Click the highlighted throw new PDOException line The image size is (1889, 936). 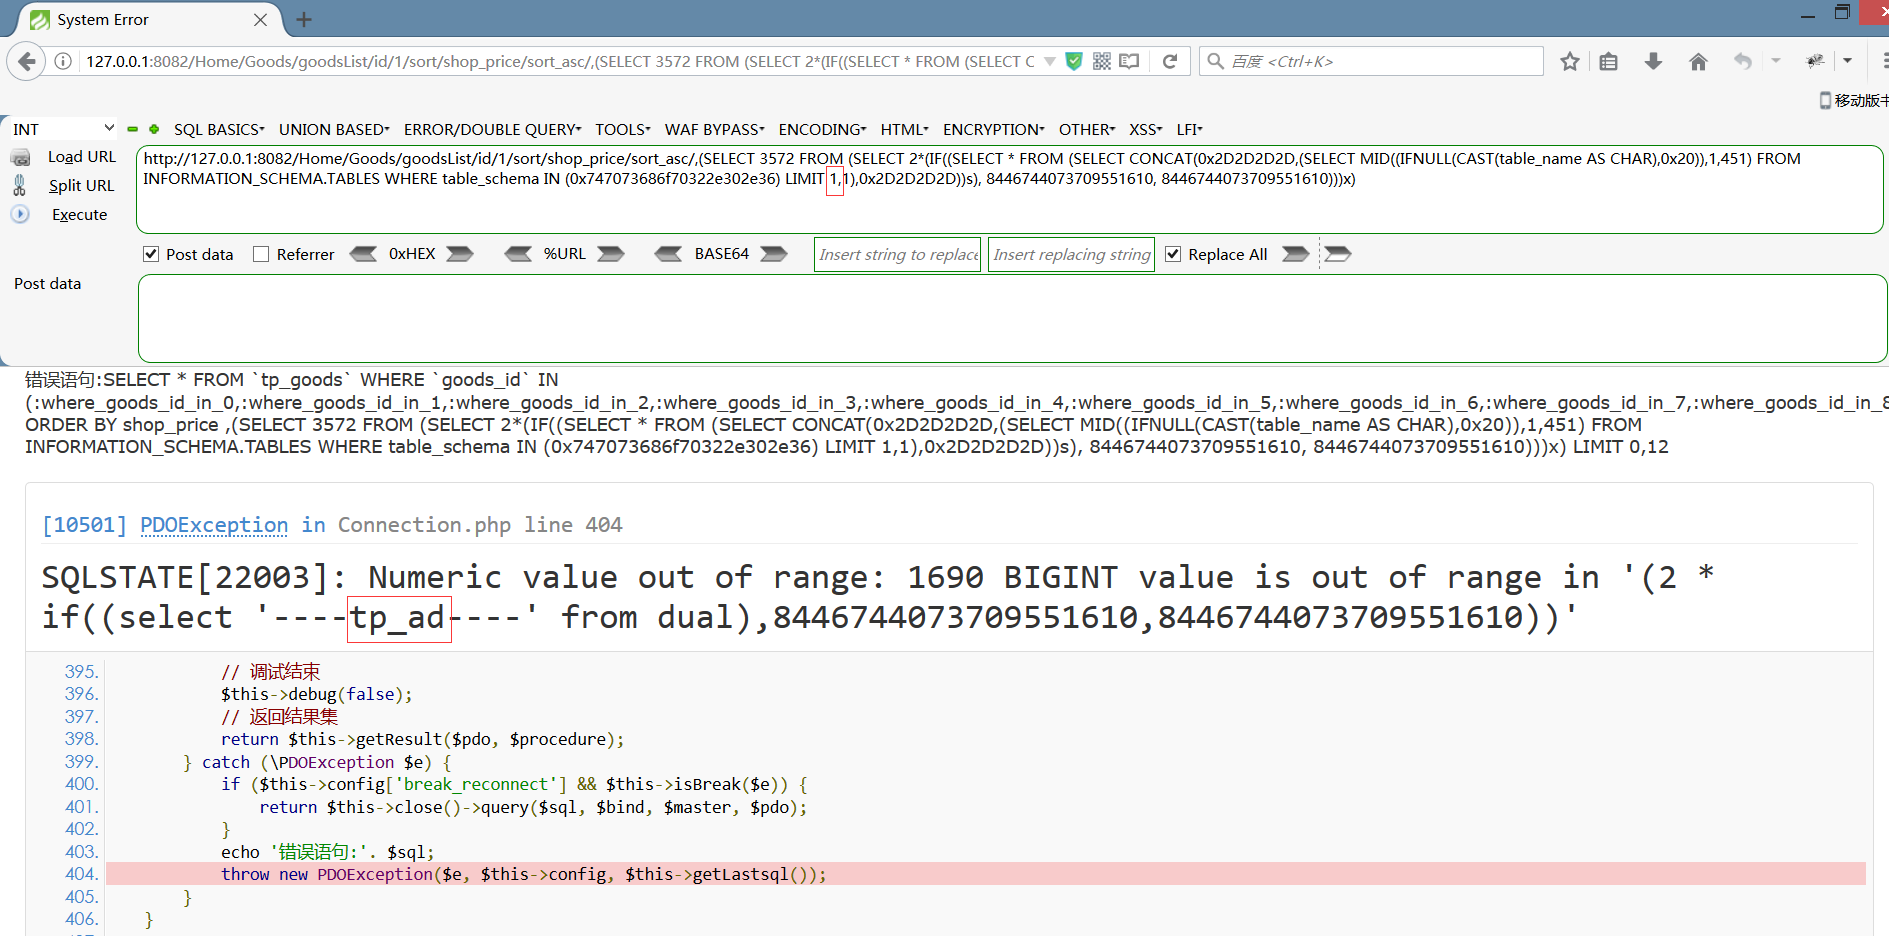[986, 874]
